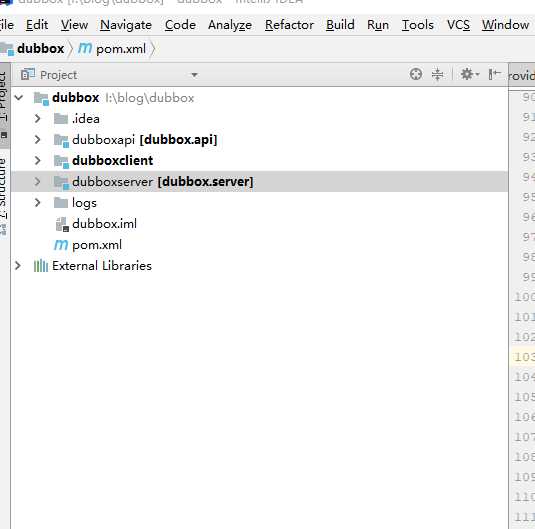Expand the dubboxclient module
535x529 pixels.
click(x=38, y=160)
